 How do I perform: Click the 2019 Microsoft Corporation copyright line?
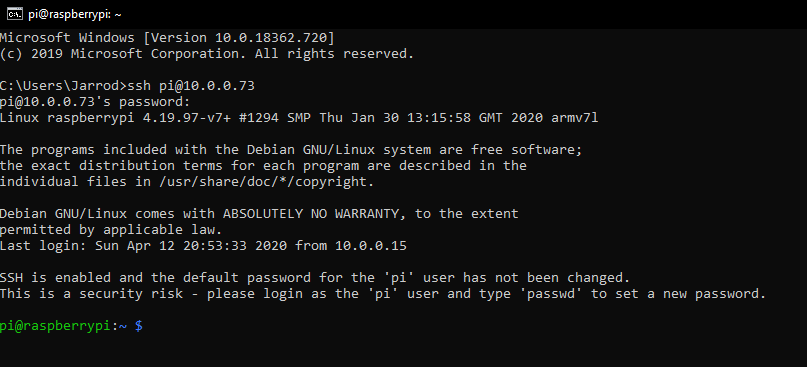click(x=207, y=54)
